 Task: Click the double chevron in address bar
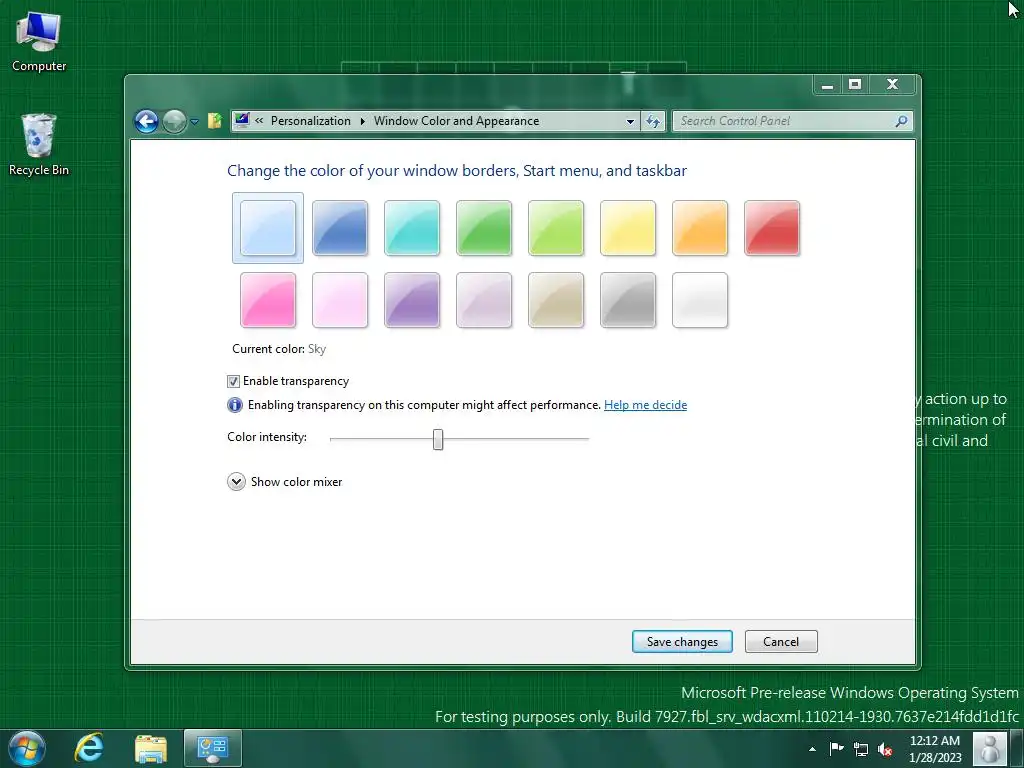point(259,121)
